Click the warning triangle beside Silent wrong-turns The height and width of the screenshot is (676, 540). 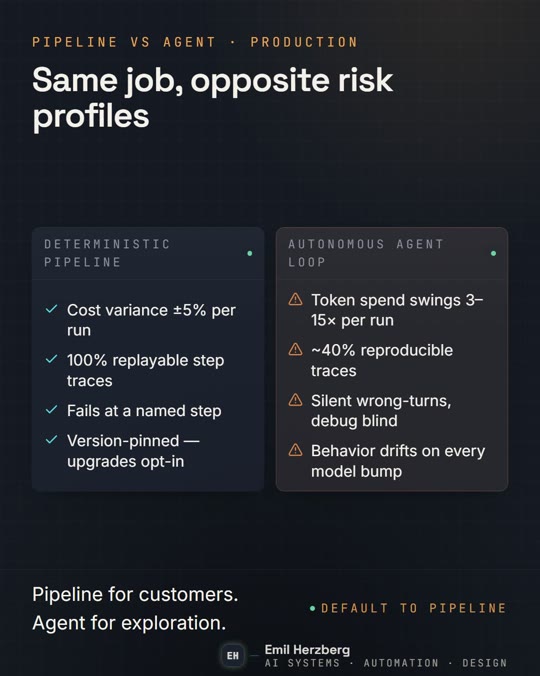click(x=295, y=400)
